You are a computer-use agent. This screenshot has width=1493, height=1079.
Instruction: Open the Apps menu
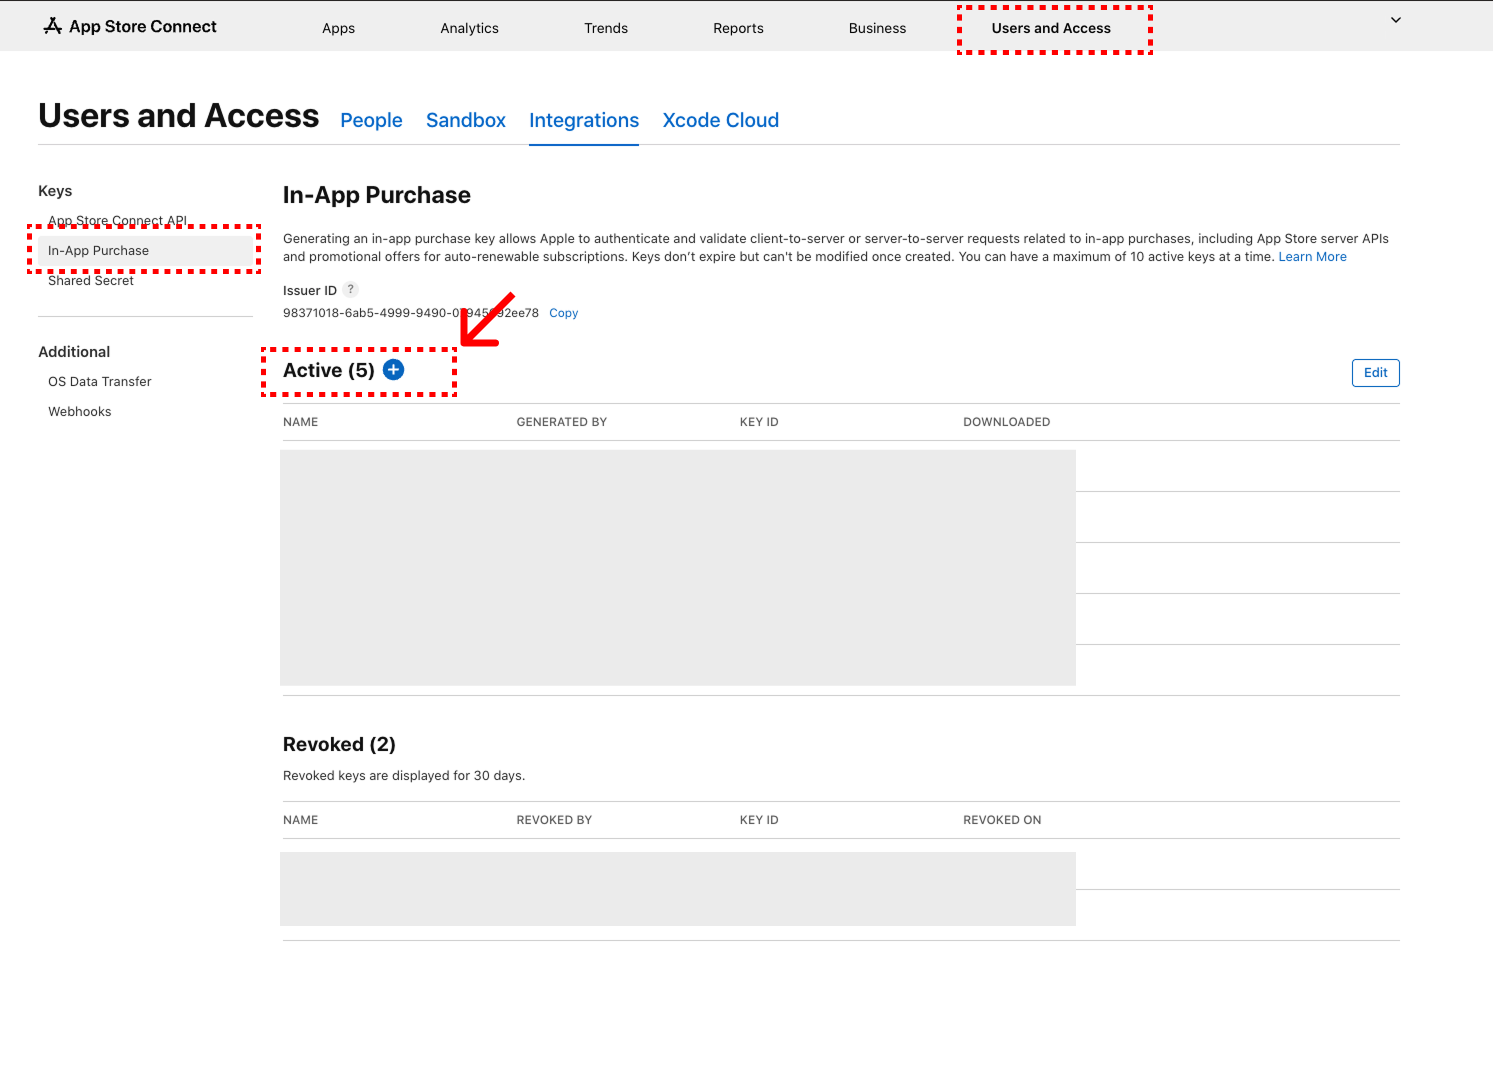point(339,28)
